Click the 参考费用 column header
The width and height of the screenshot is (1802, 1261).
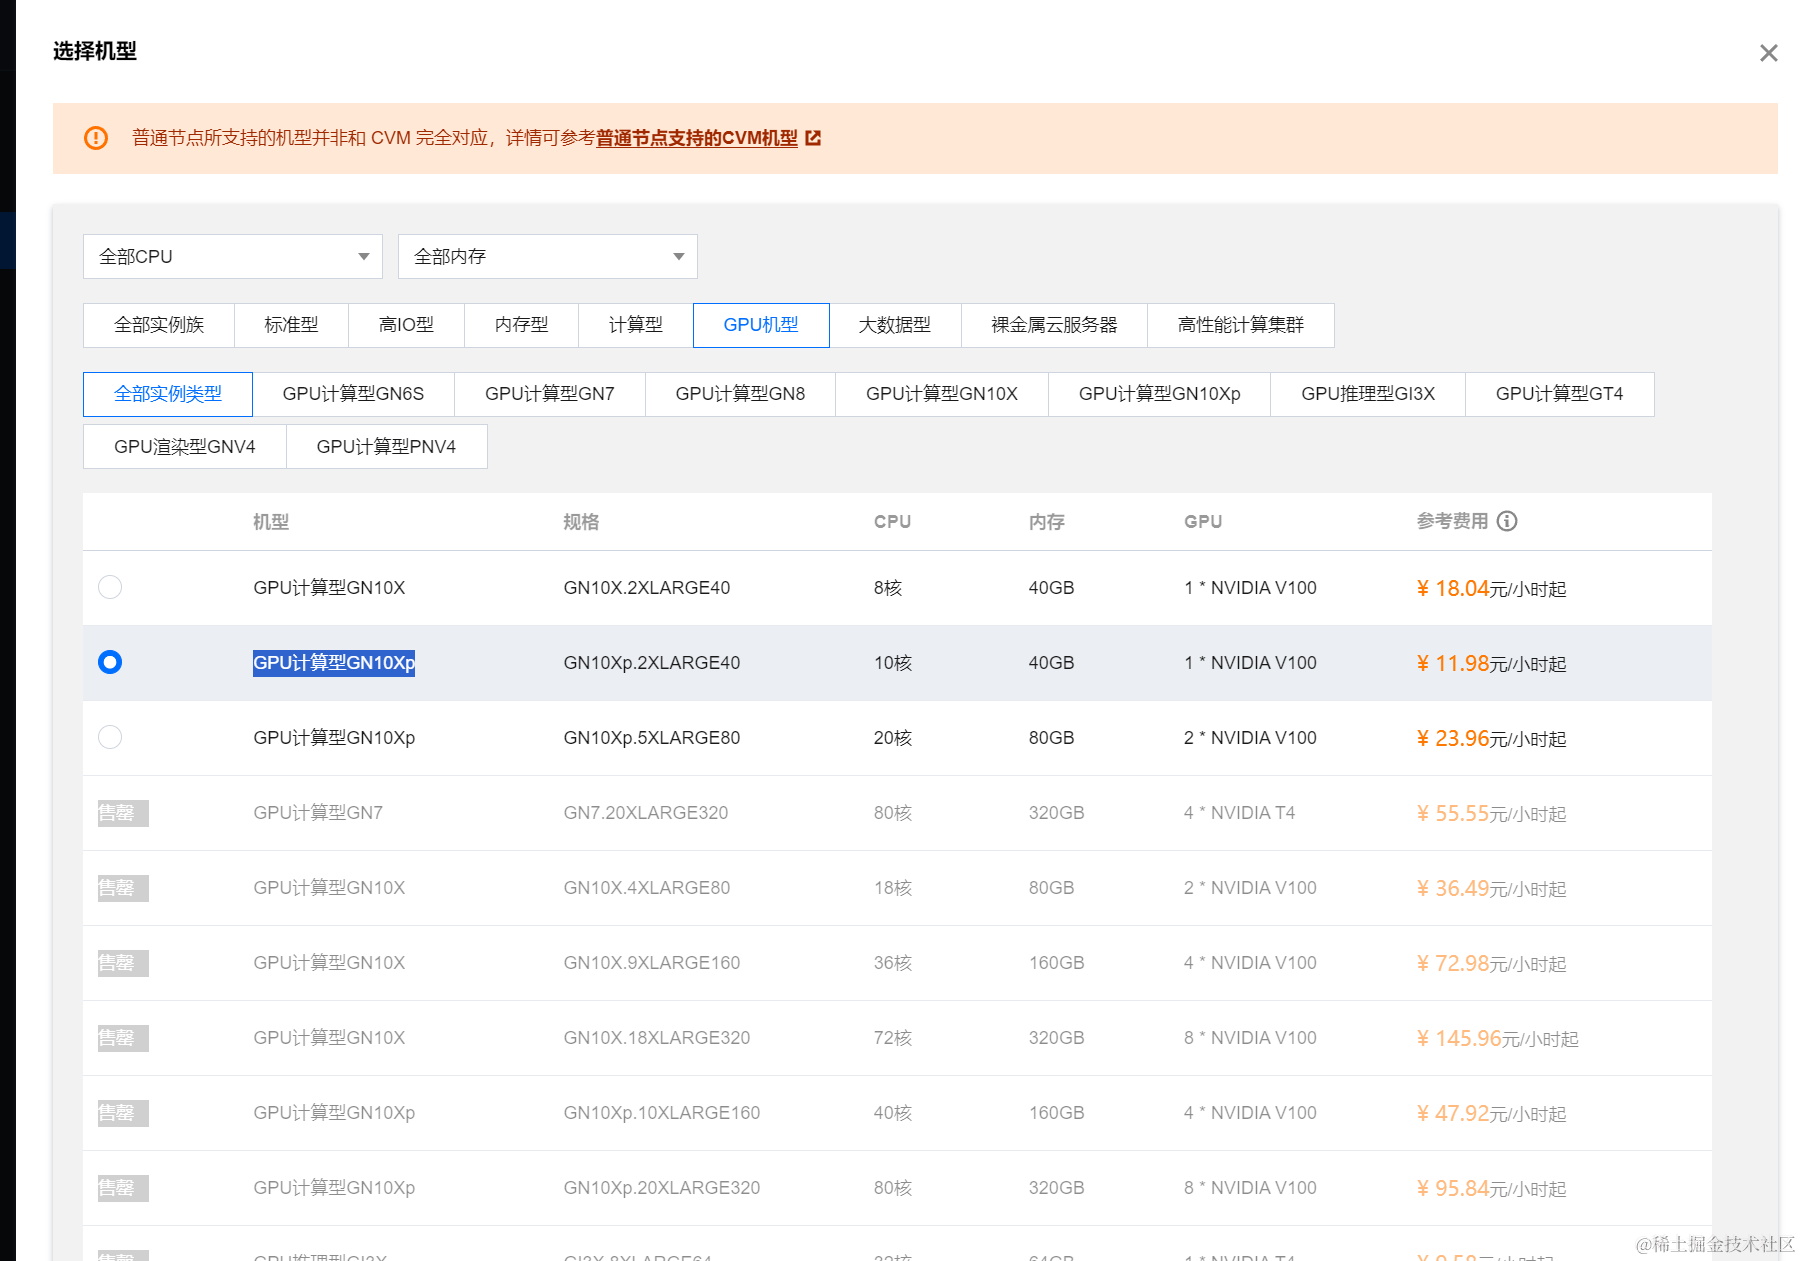click(1452, 521)
